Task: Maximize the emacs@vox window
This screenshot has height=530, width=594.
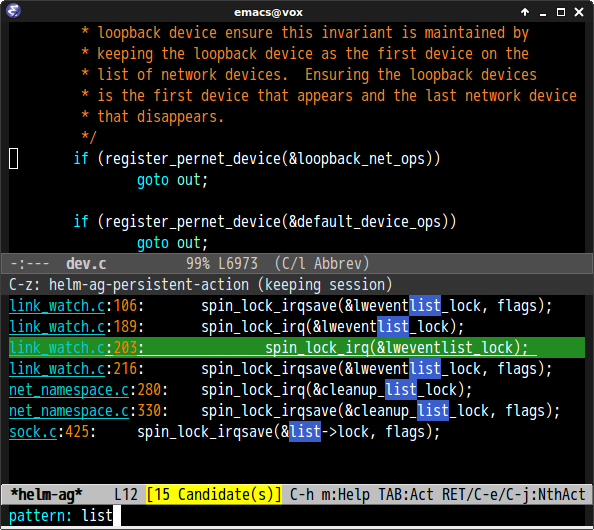Action: tap(561, 12)
